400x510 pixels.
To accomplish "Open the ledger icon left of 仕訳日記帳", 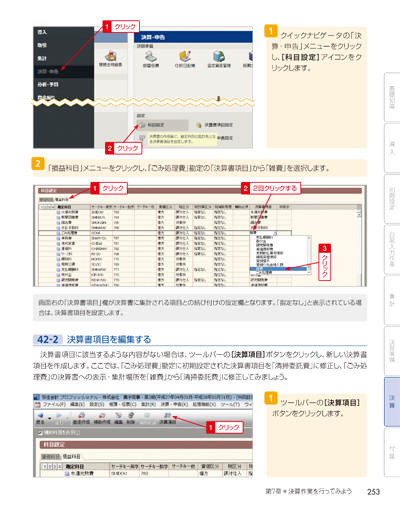I will pos(151,56).
